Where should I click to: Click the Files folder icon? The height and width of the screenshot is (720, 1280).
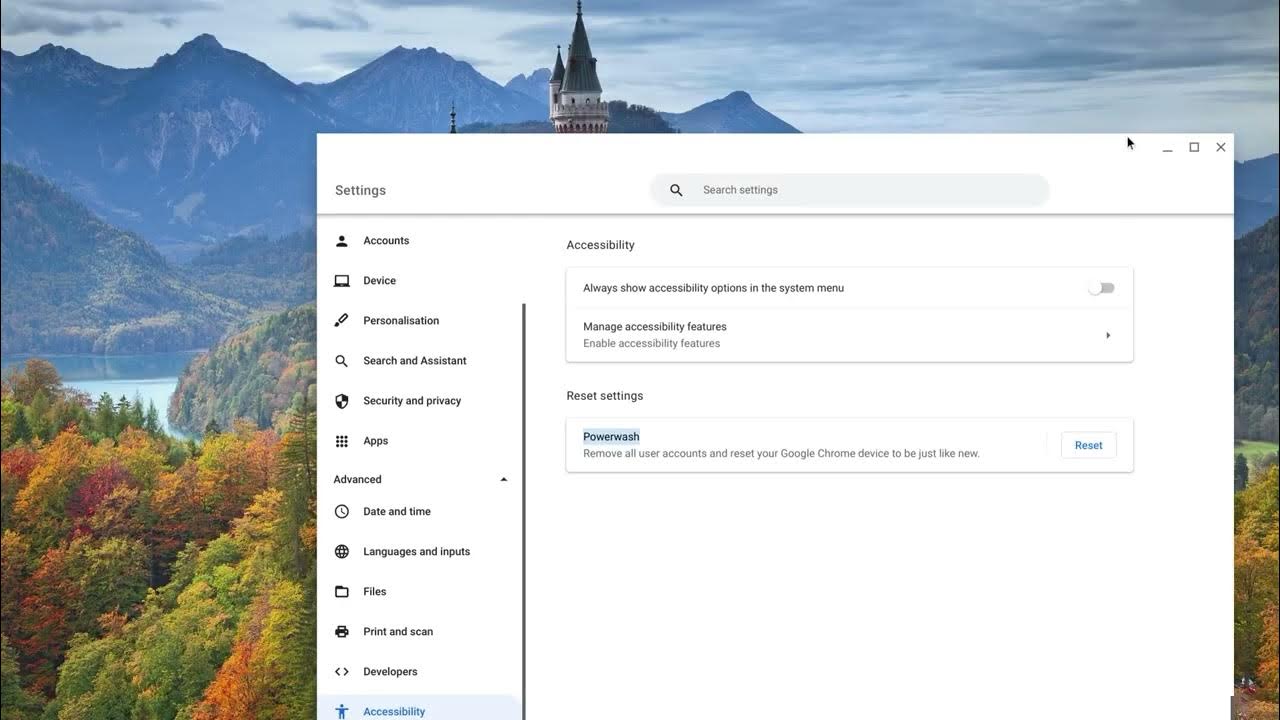342,591
